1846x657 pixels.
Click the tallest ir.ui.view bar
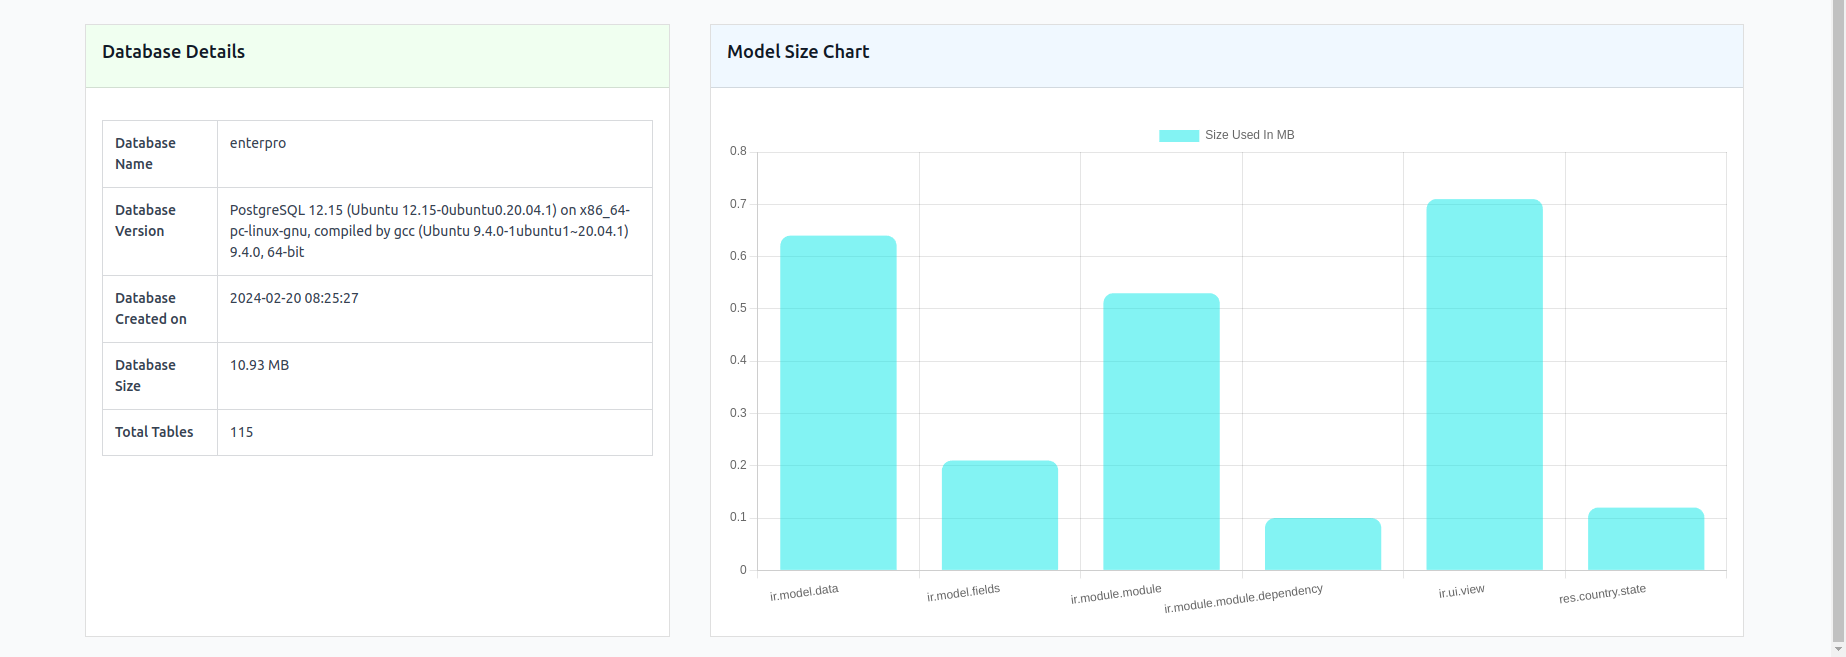click(x=1484, y=385)
